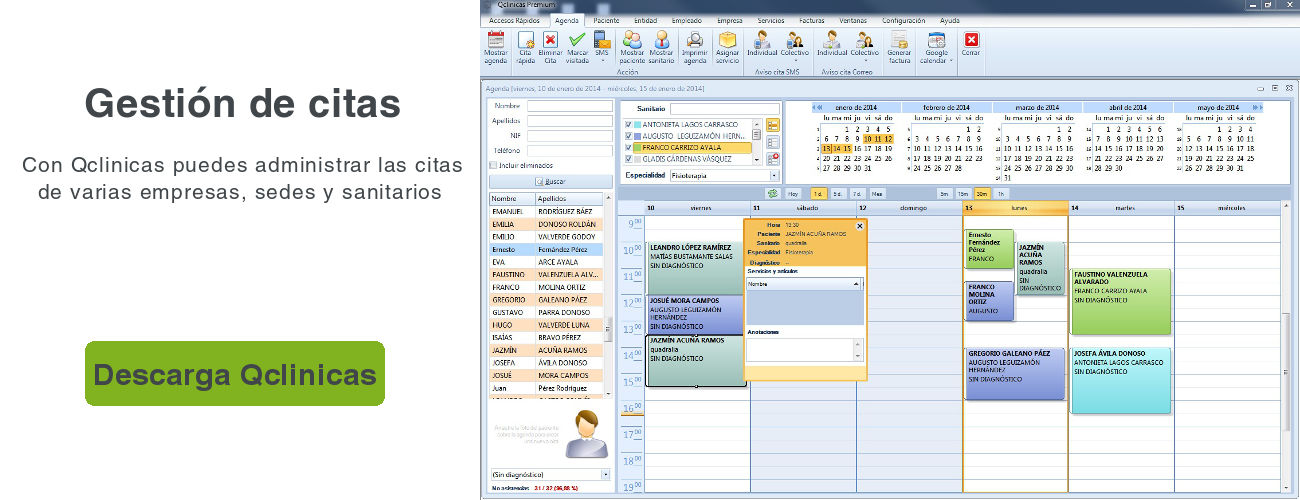Select patient row Ernesto Fernández Pérez

(x=547, y=248)
